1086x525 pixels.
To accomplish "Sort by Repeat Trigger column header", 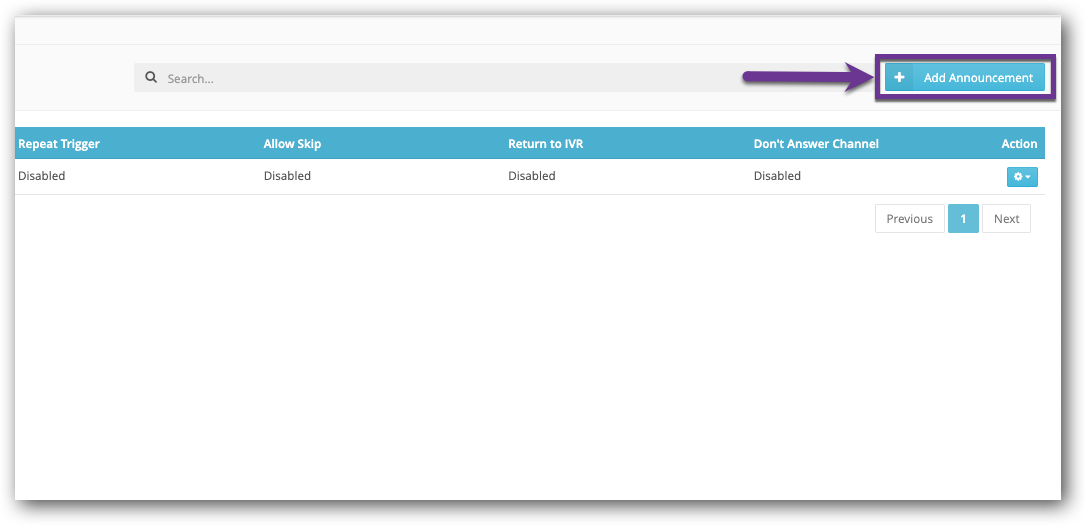I will [59, 144].
